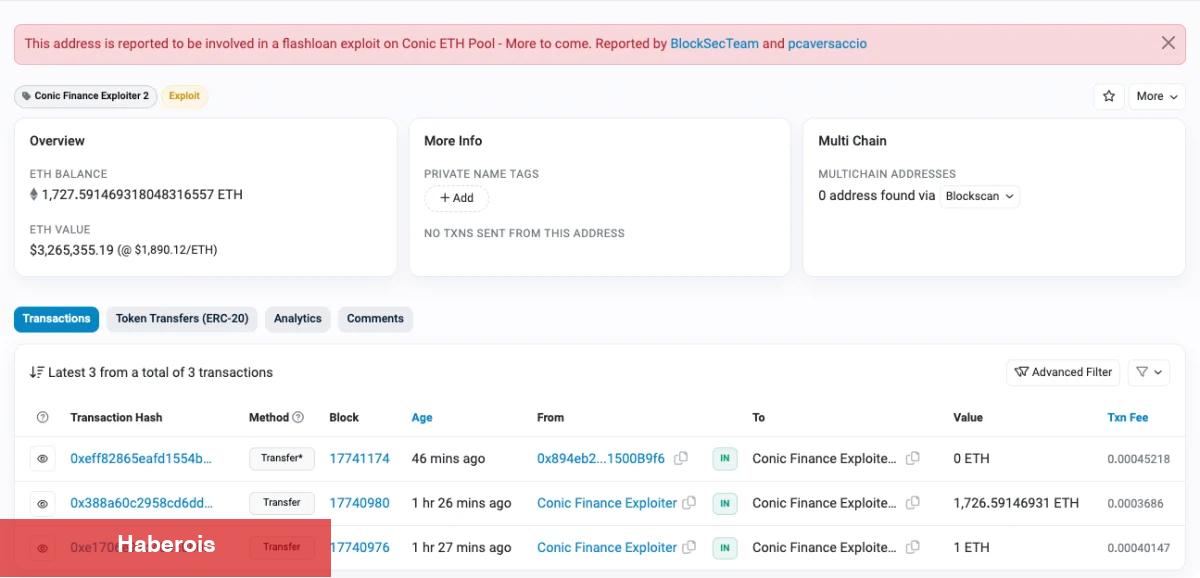
Task: Dismiss the red flashloan exploit alert banner
Action: pyautogui.click(x=1168, y=43)
